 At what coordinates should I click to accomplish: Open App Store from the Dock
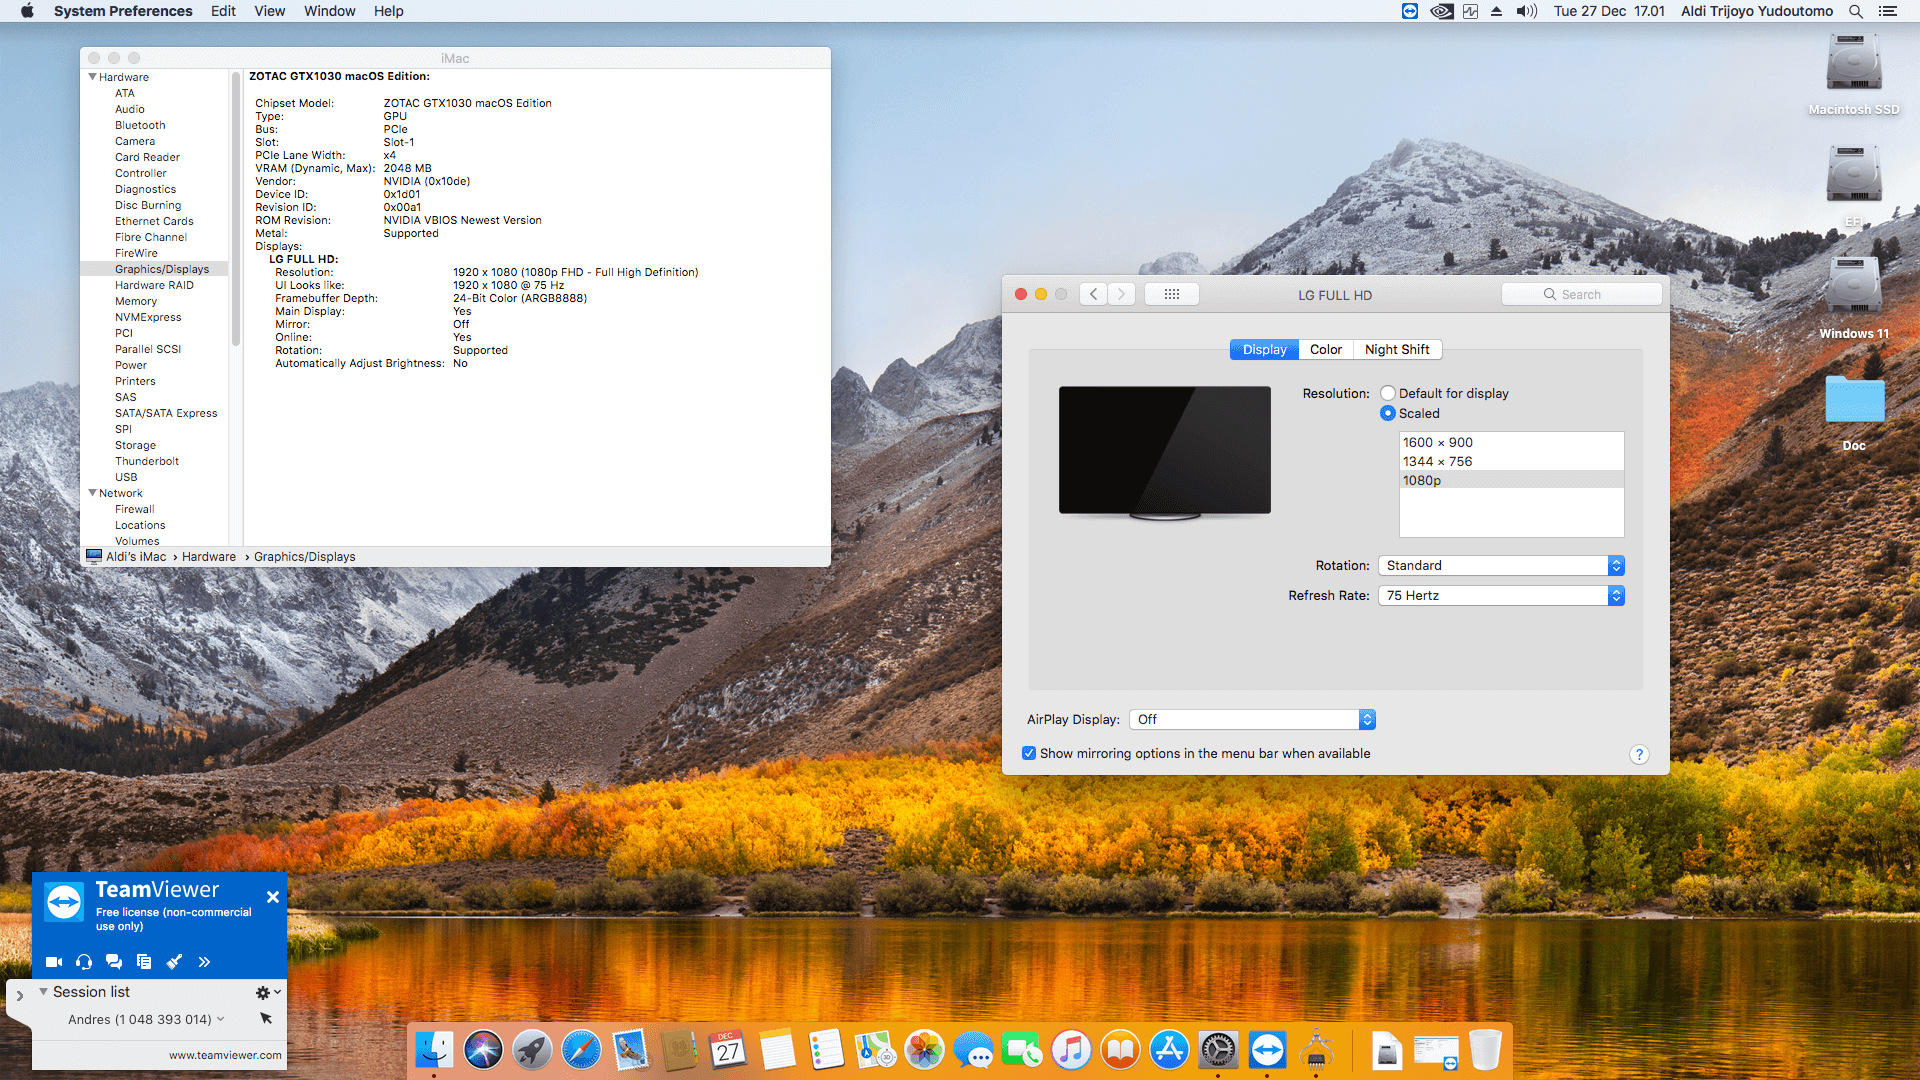coord(1169,1050)
